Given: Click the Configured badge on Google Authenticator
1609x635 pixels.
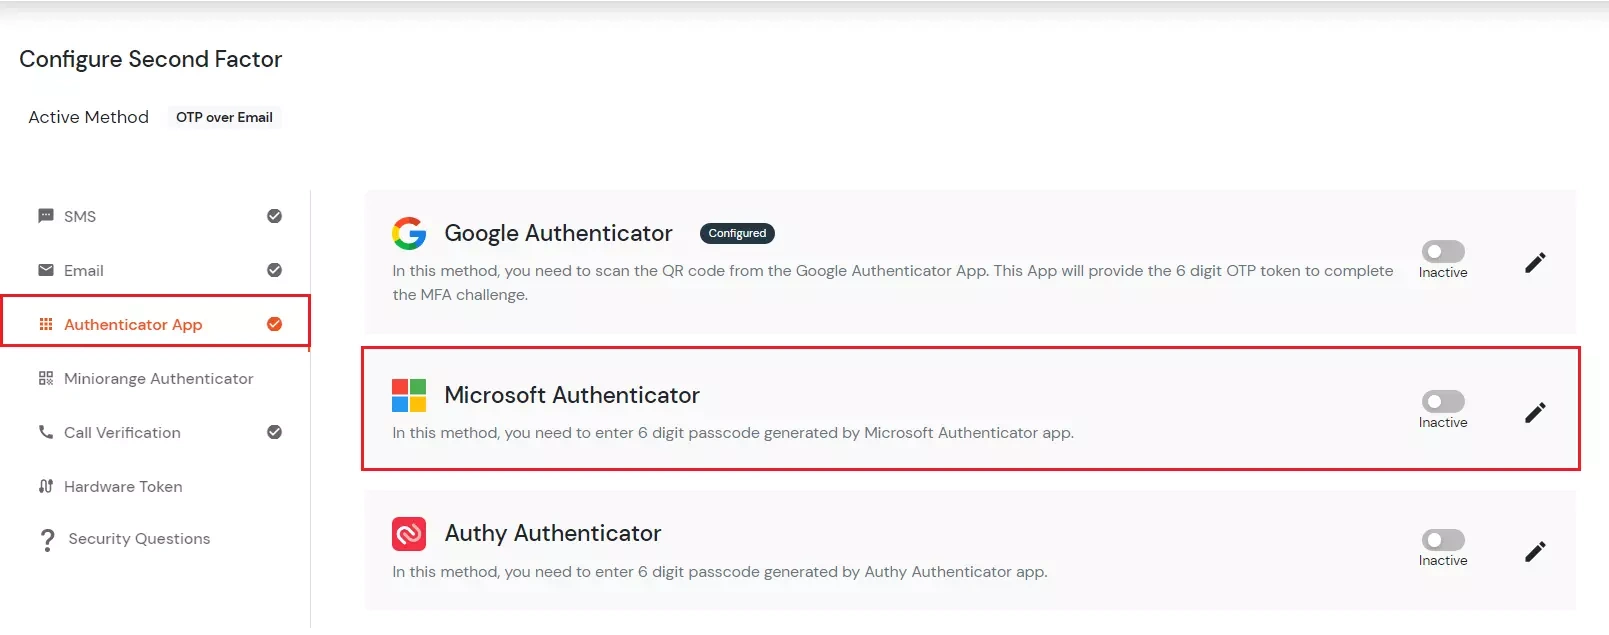Looking at the screenshot, I should [x=737, y=233].
